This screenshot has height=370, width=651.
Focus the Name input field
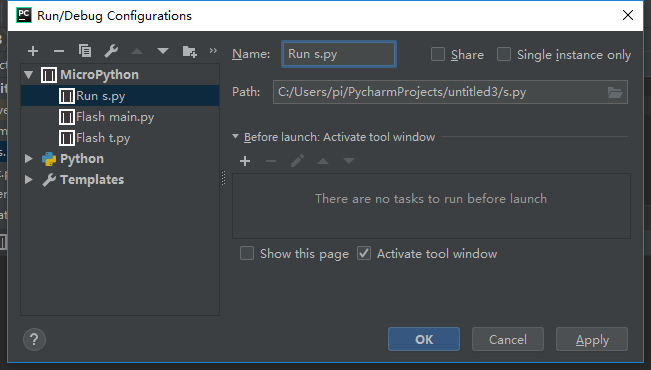pos(339,54)
